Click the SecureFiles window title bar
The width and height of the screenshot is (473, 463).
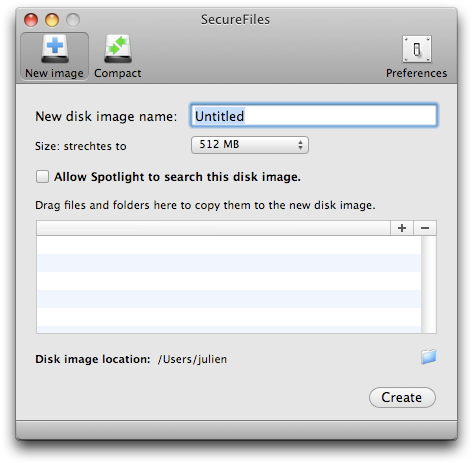pos(236,20)
